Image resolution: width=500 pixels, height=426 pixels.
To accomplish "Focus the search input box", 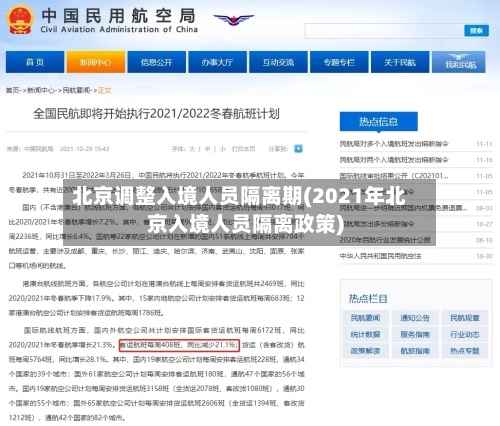I will pyautogui.click(x=384, y=31).
